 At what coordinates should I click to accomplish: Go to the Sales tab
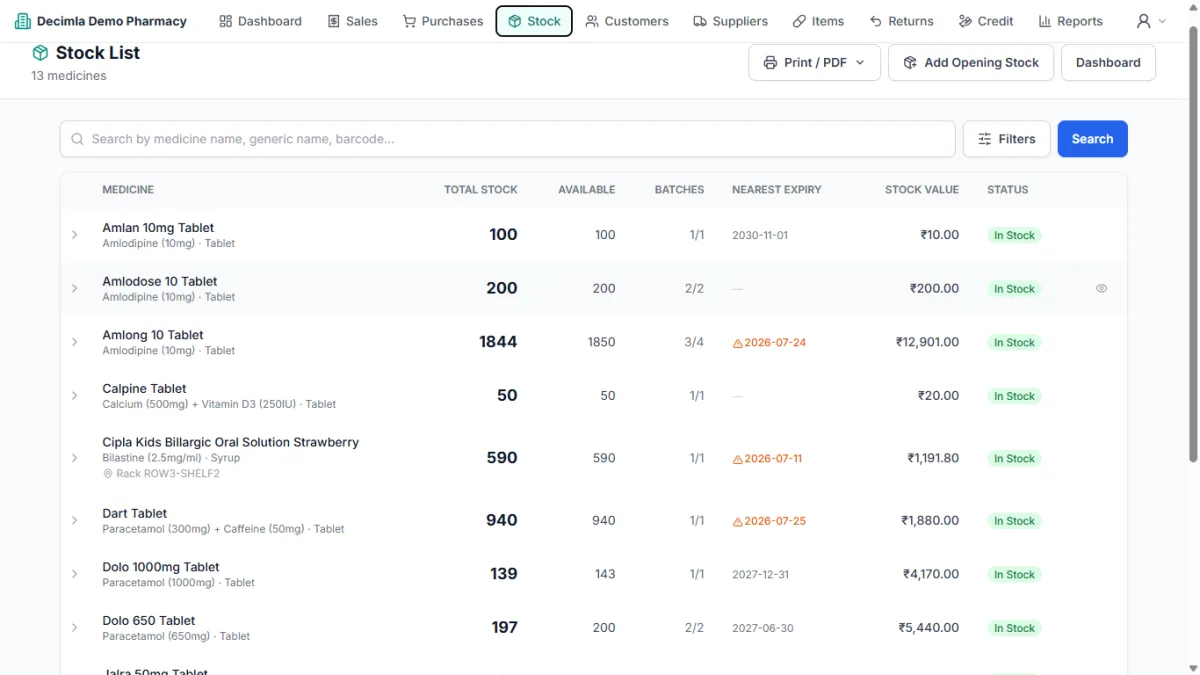coord(352,21)
